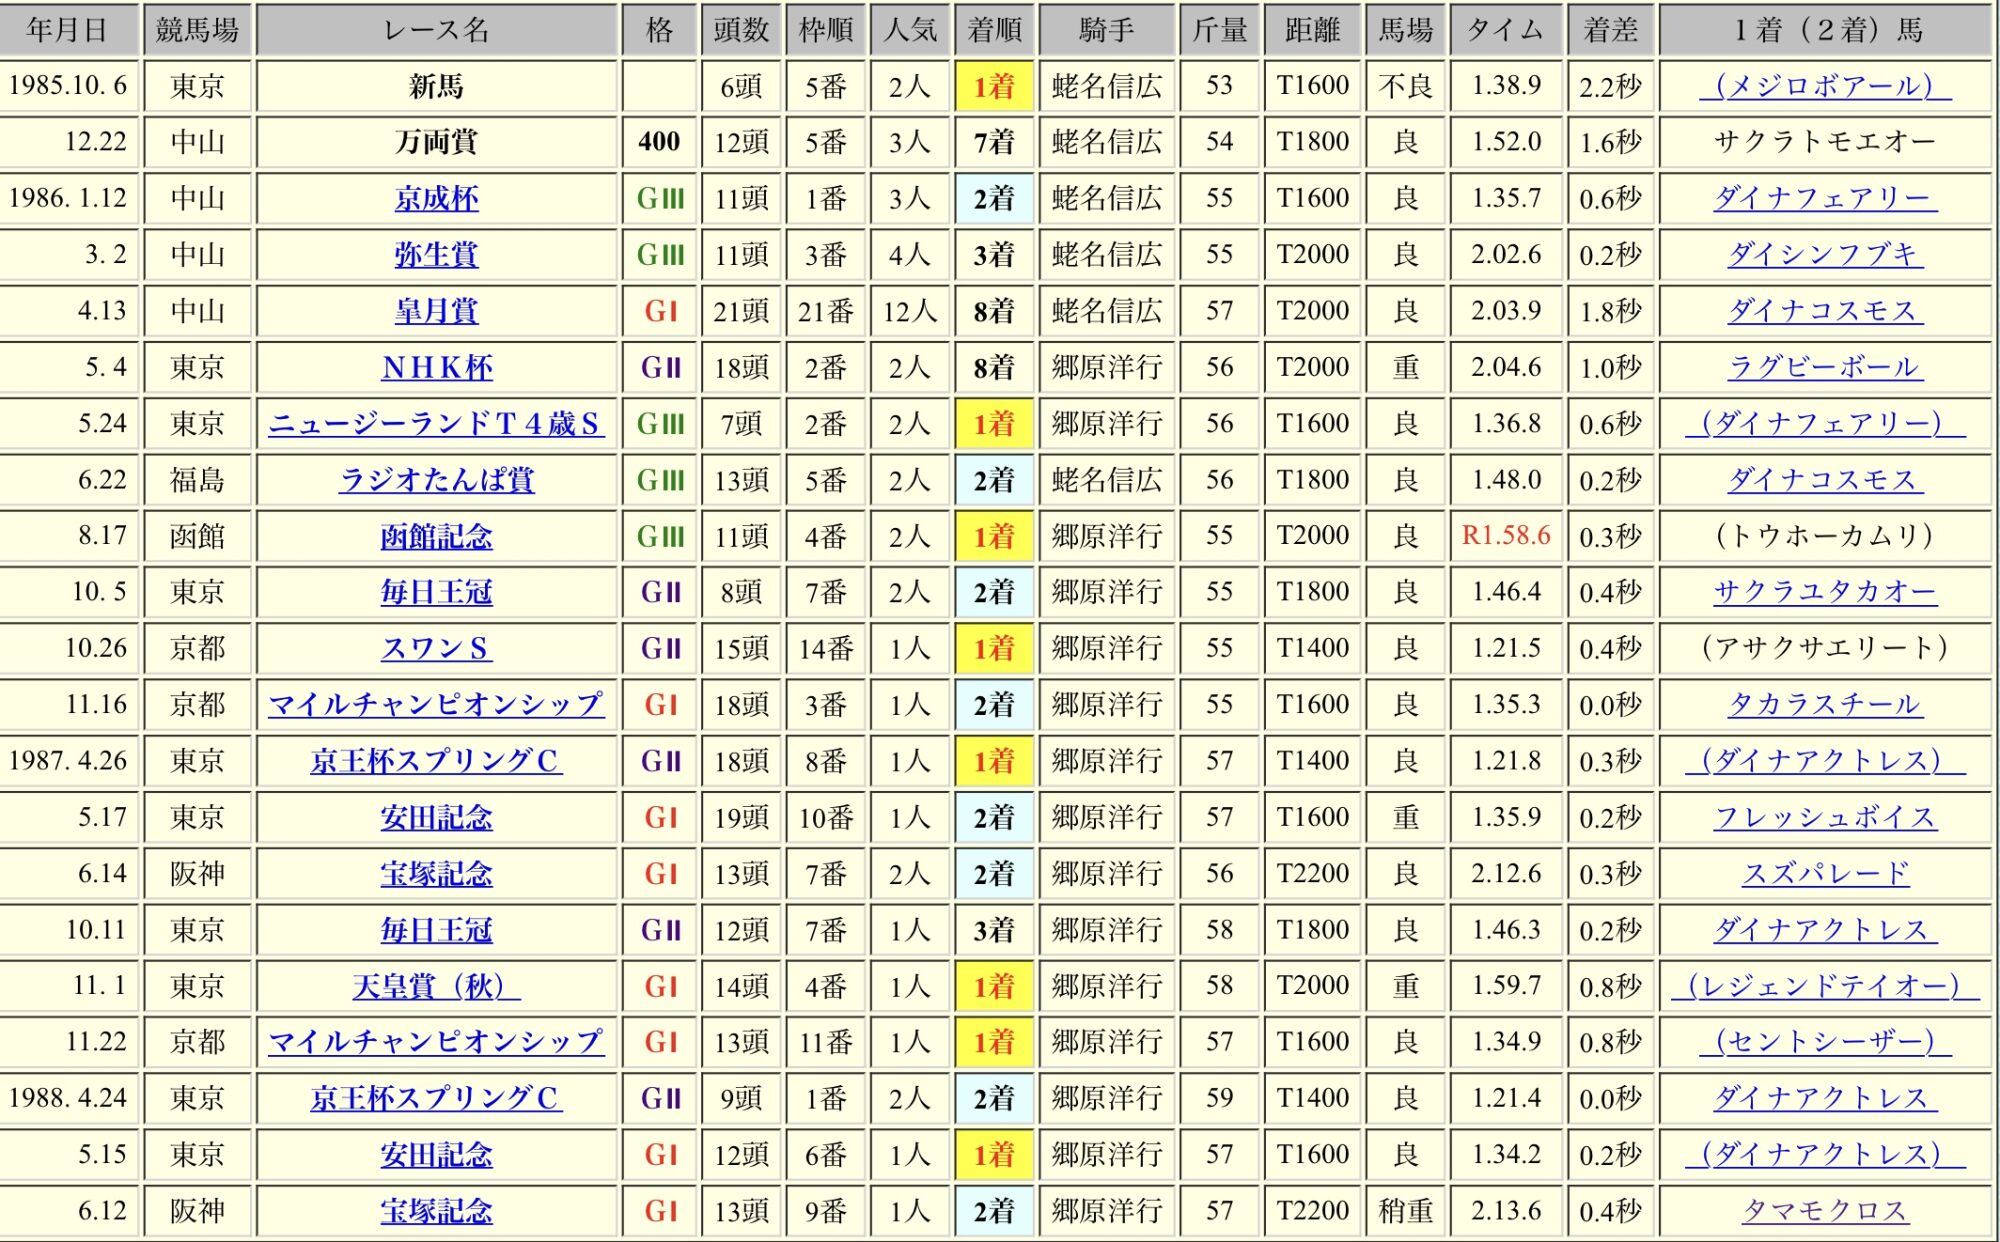Screen dimensions: 2000x1242
Task: Open the 天皇賞（秋） race link
Action: coord(436,987)
